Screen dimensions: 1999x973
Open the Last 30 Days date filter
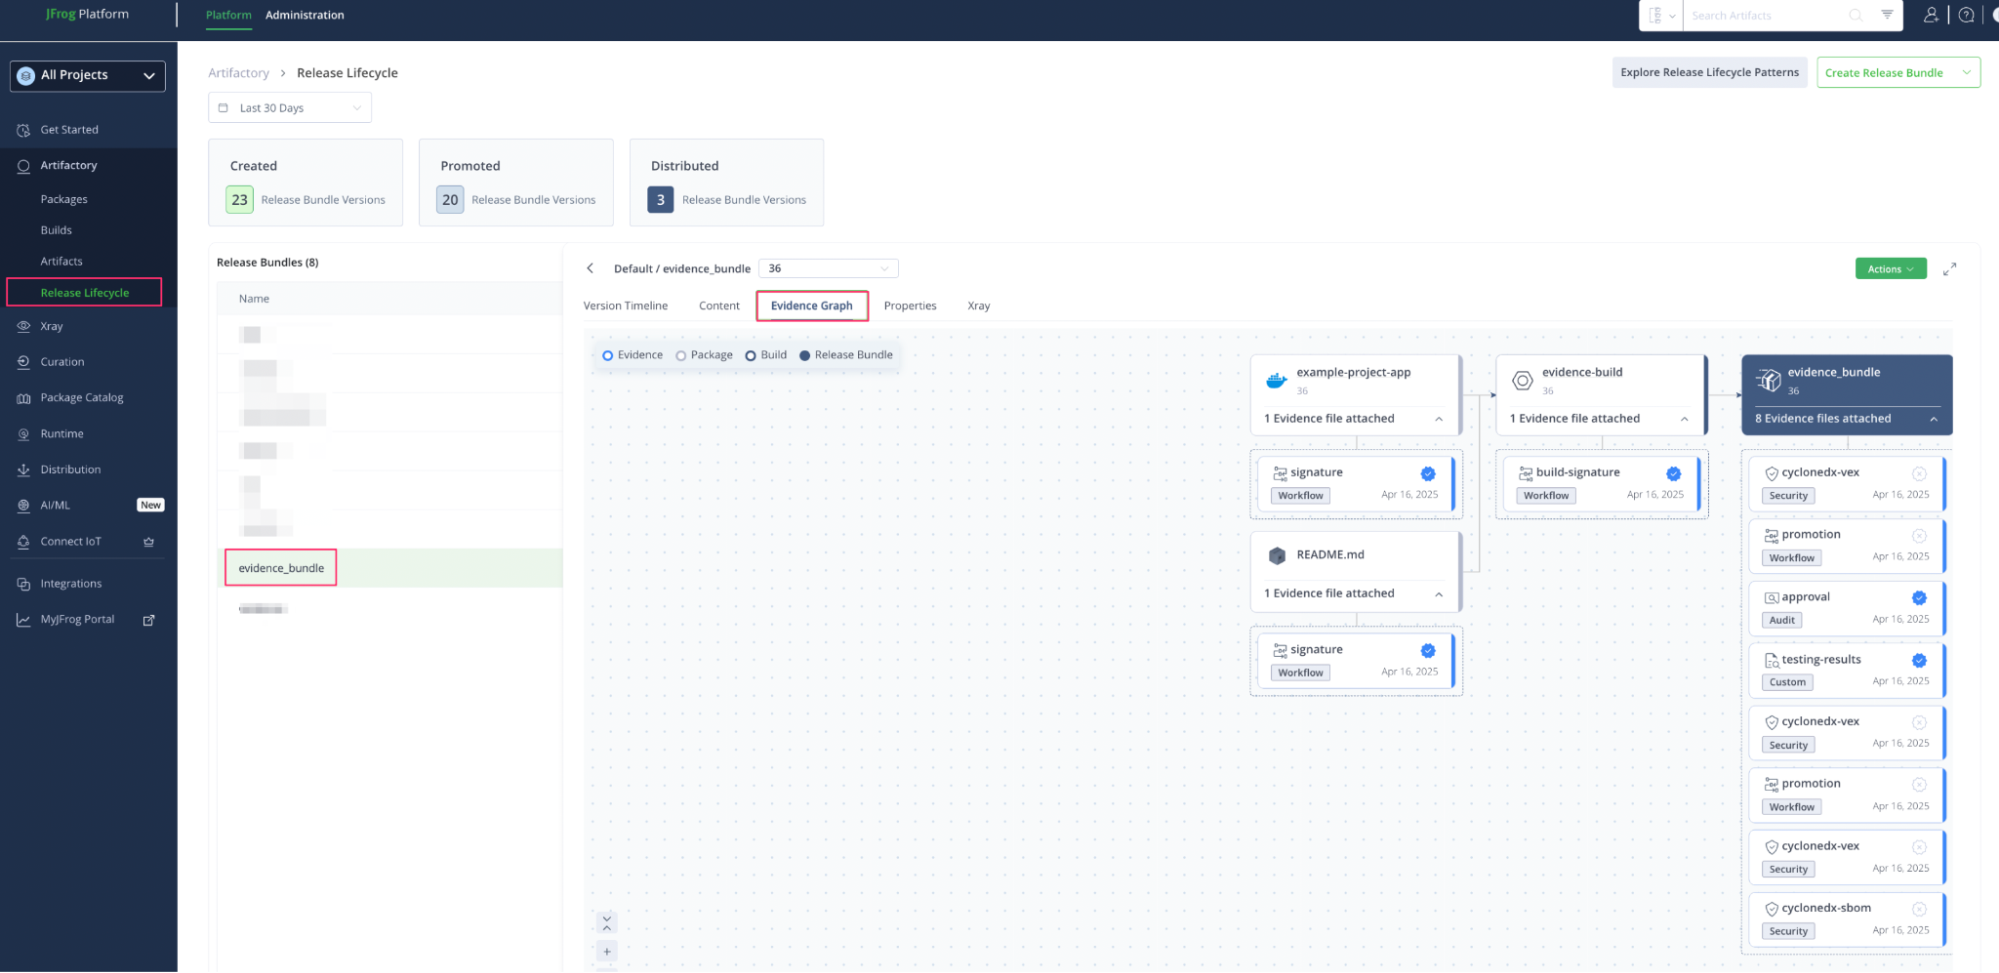click(290, 108)
